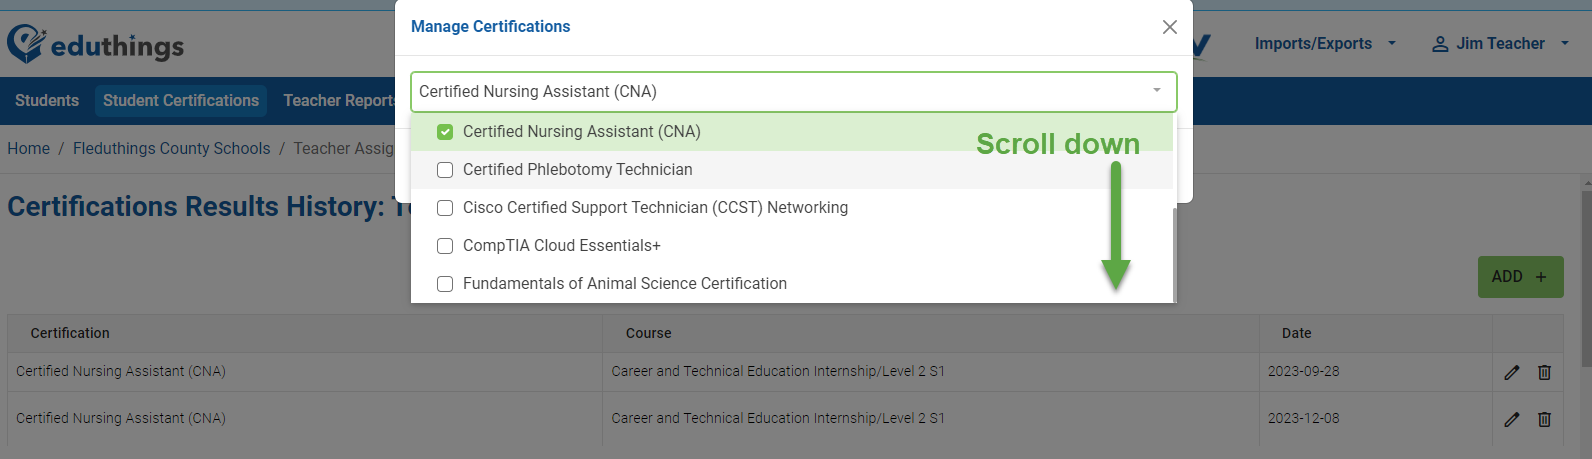Uncheck Certified Nursing Assistant (CNA) option

click(x=445, y=132)
